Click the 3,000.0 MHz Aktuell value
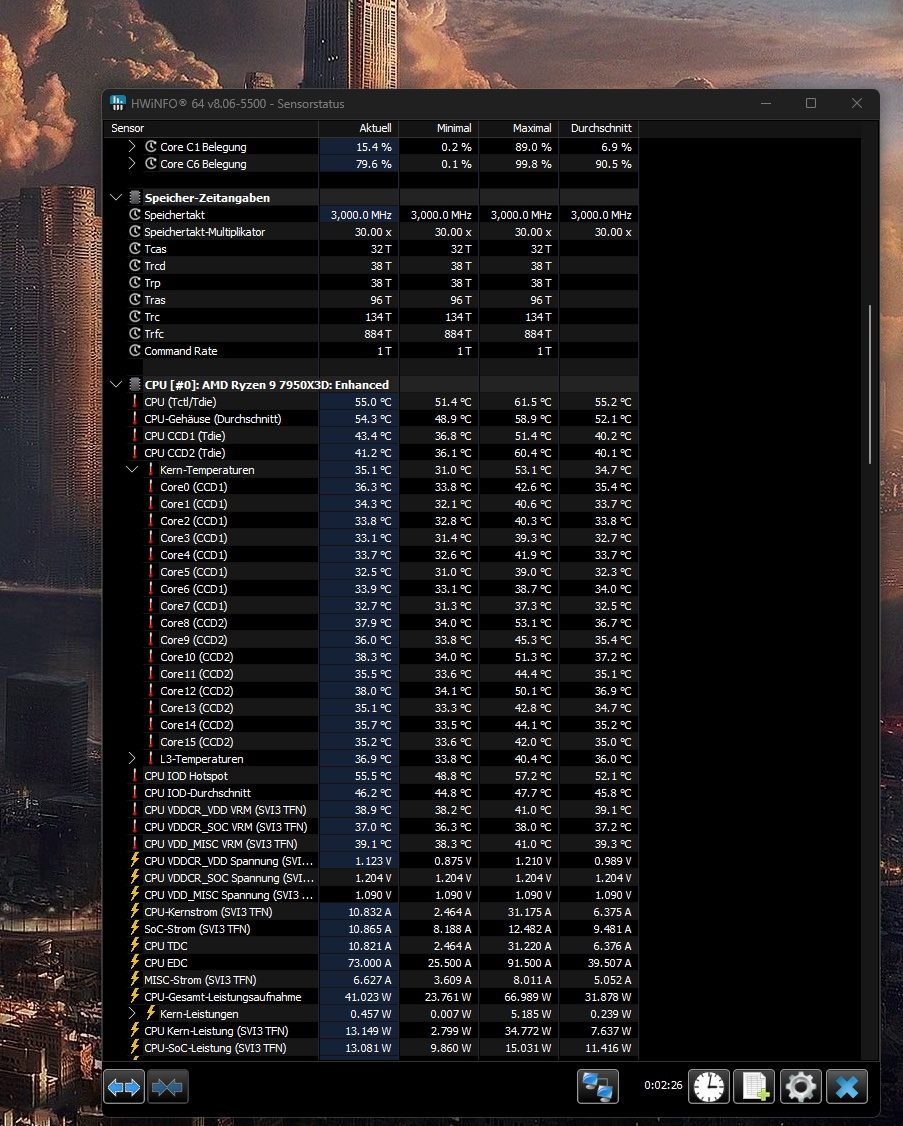The width and height of the screenshot is (903, 1126). point(361,215)
